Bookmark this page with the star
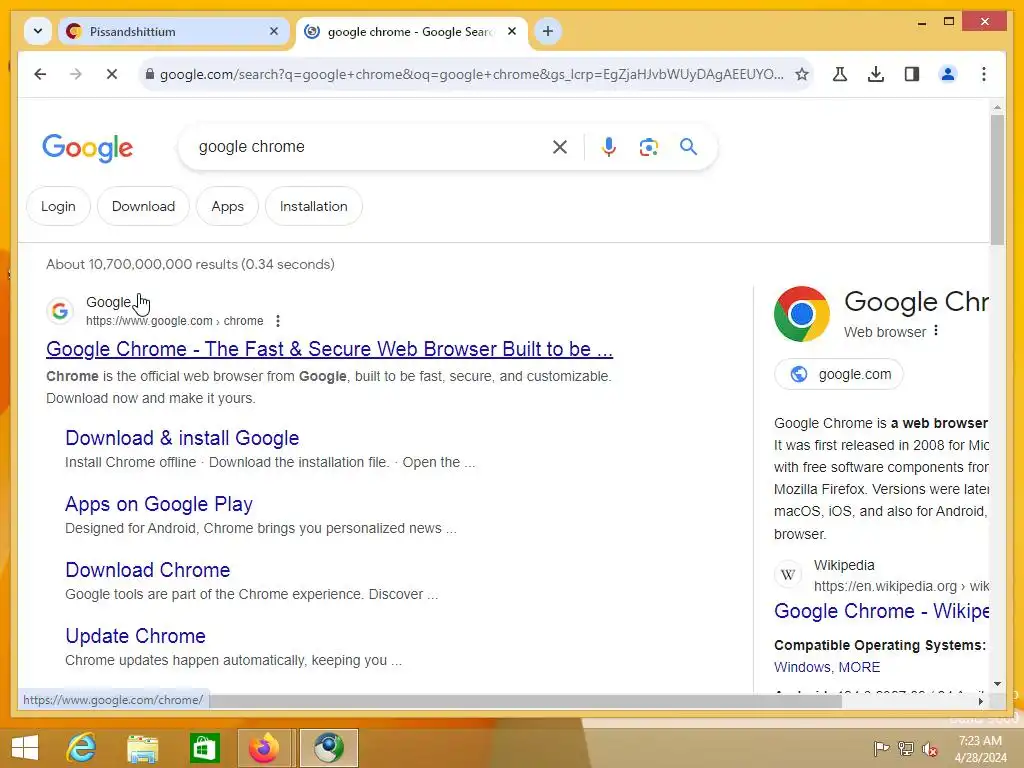1024x768 pixels. coord(802,74)
